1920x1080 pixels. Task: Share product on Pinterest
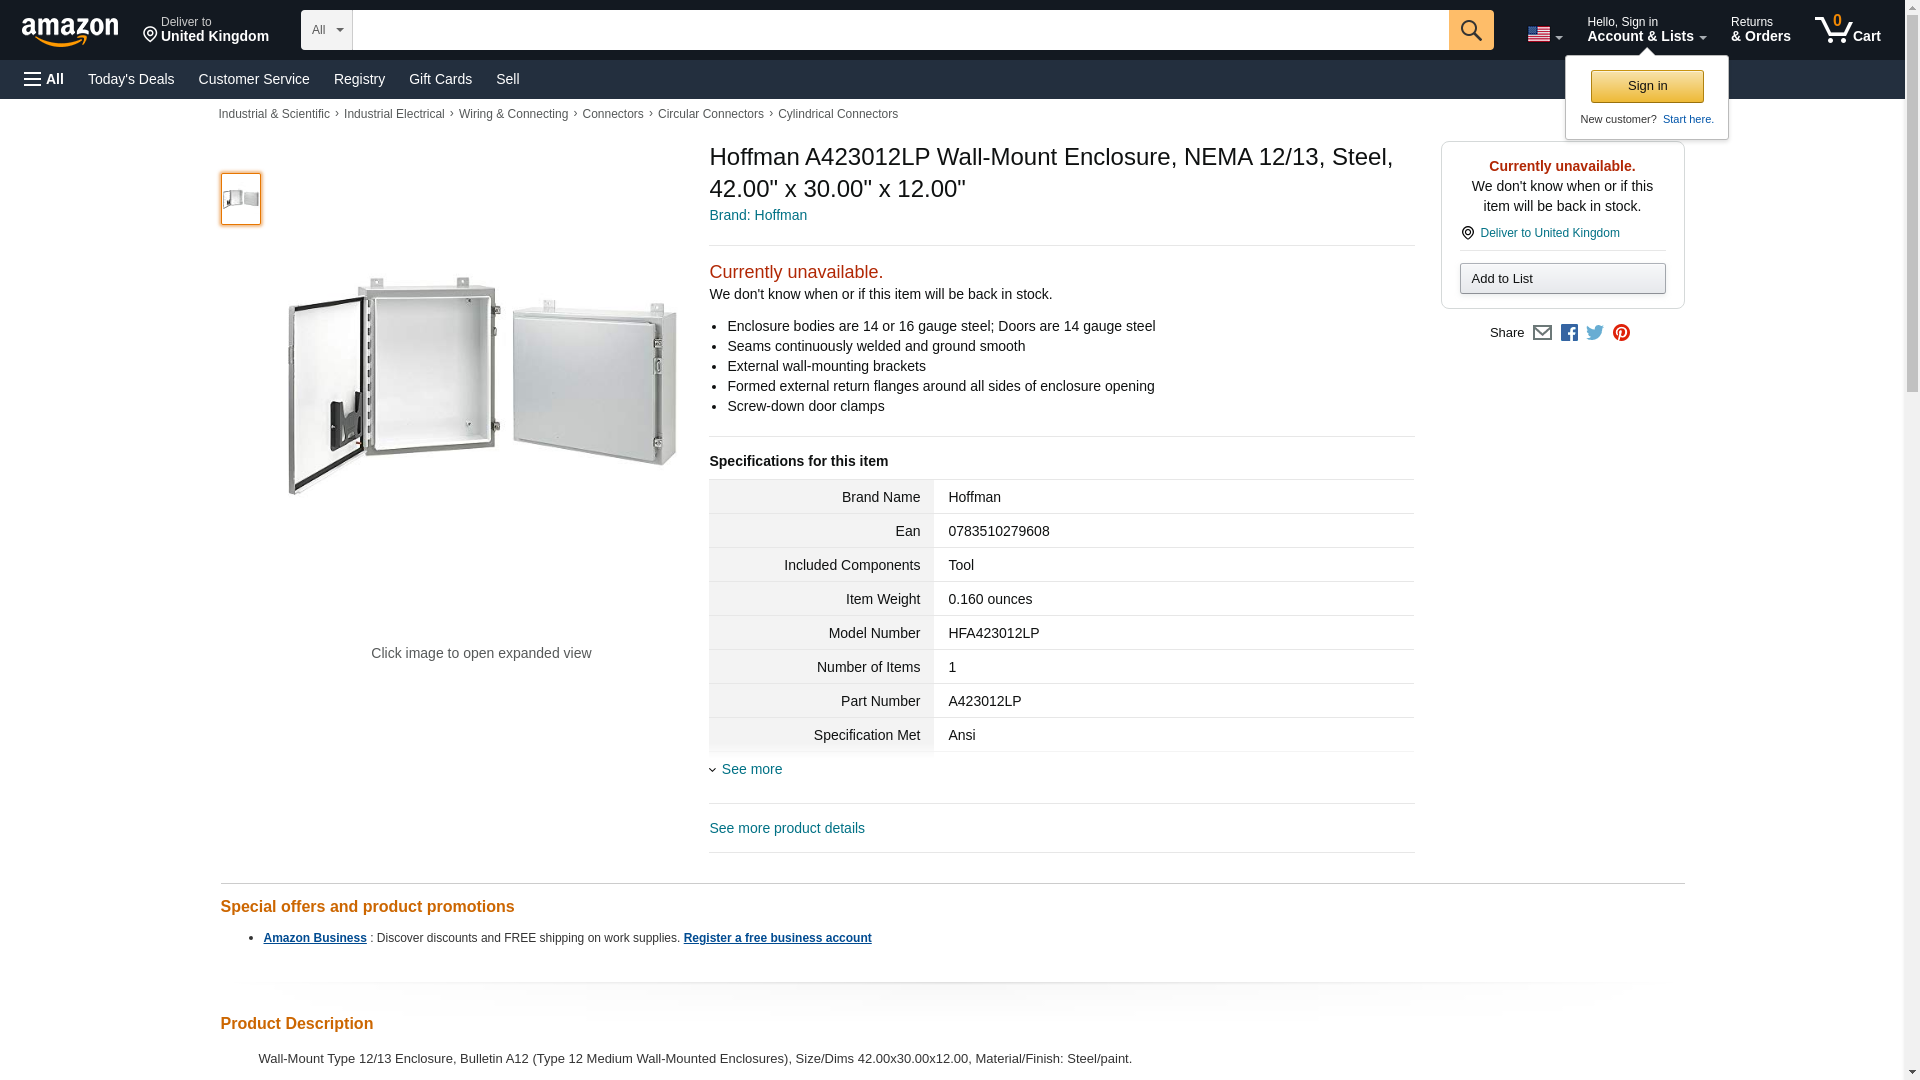pyautogui.click(x=1621, y=333)
